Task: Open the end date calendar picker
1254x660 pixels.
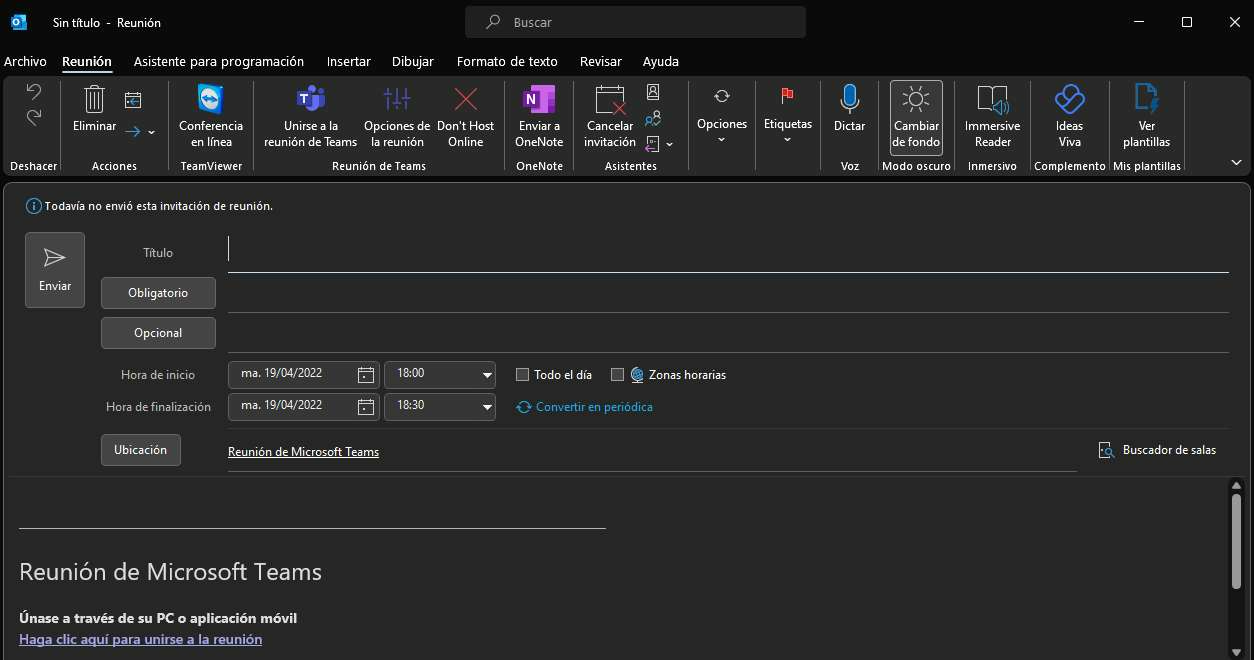Action: (366, 407)
